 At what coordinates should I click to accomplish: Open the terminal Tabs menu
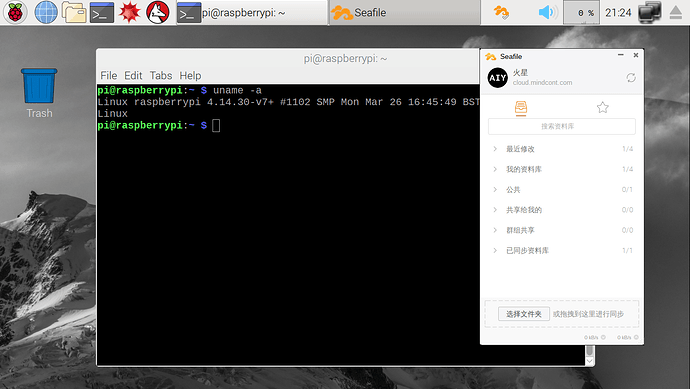pyautogui.click(x=161, y=76)
